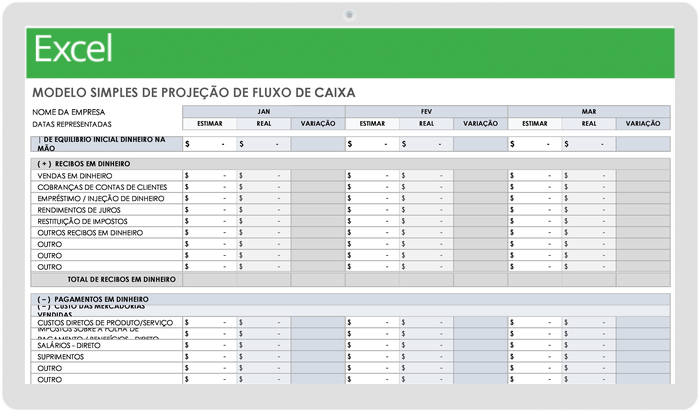Click the VARIAÇÃO column header under MAR

(x=643, y=123)
